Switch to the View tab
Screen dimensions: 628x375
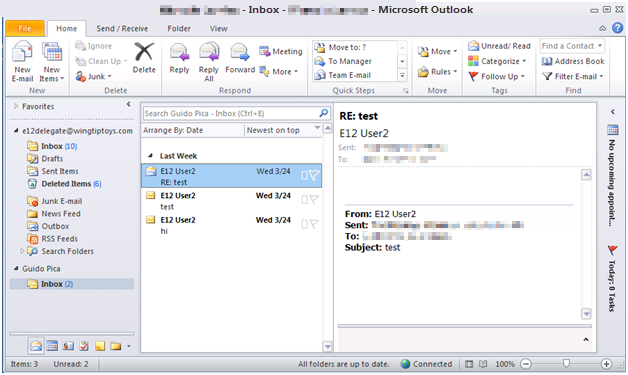218,28
